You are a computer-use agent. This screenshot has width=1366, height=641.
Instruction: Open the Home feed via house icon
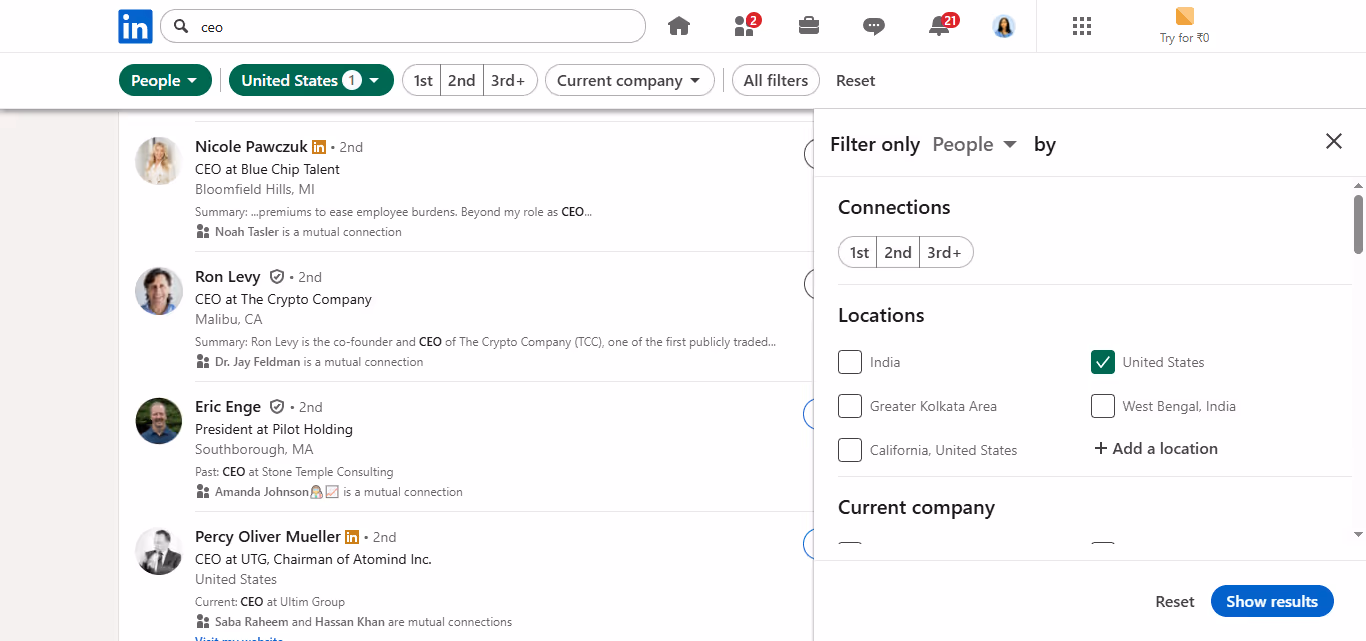click(x=679, y=26)
